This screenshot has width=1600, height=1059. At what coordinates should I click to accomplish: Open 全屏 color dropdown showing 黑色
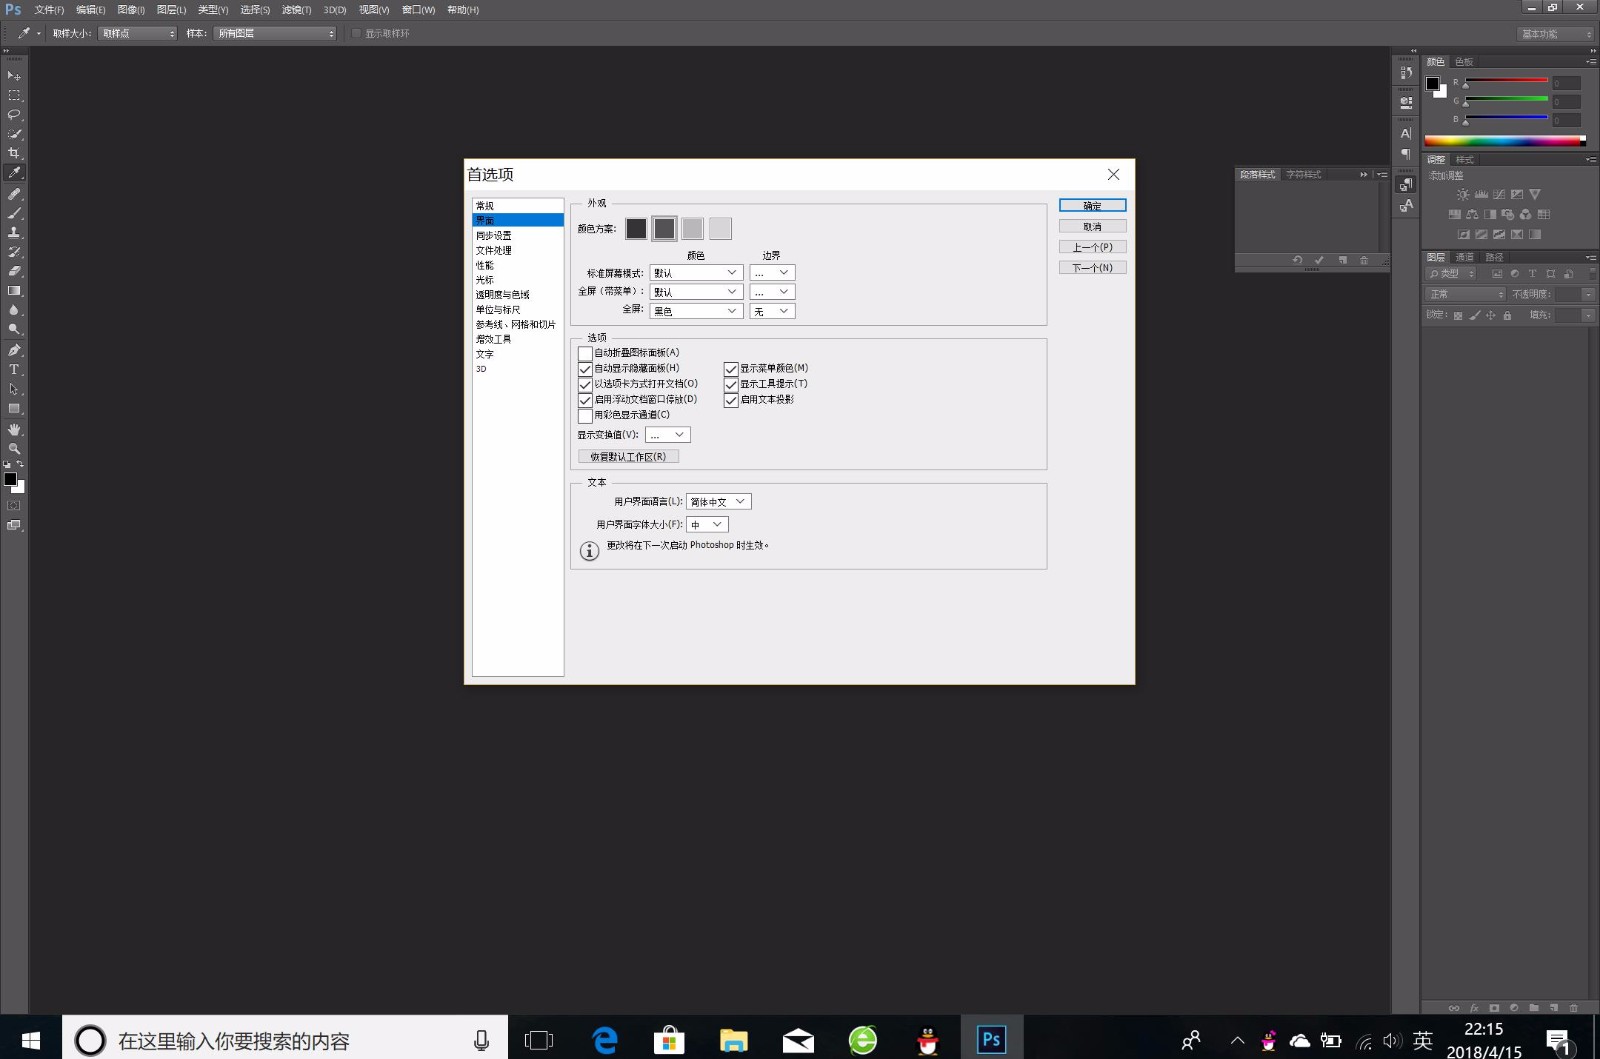coord(696,311)
